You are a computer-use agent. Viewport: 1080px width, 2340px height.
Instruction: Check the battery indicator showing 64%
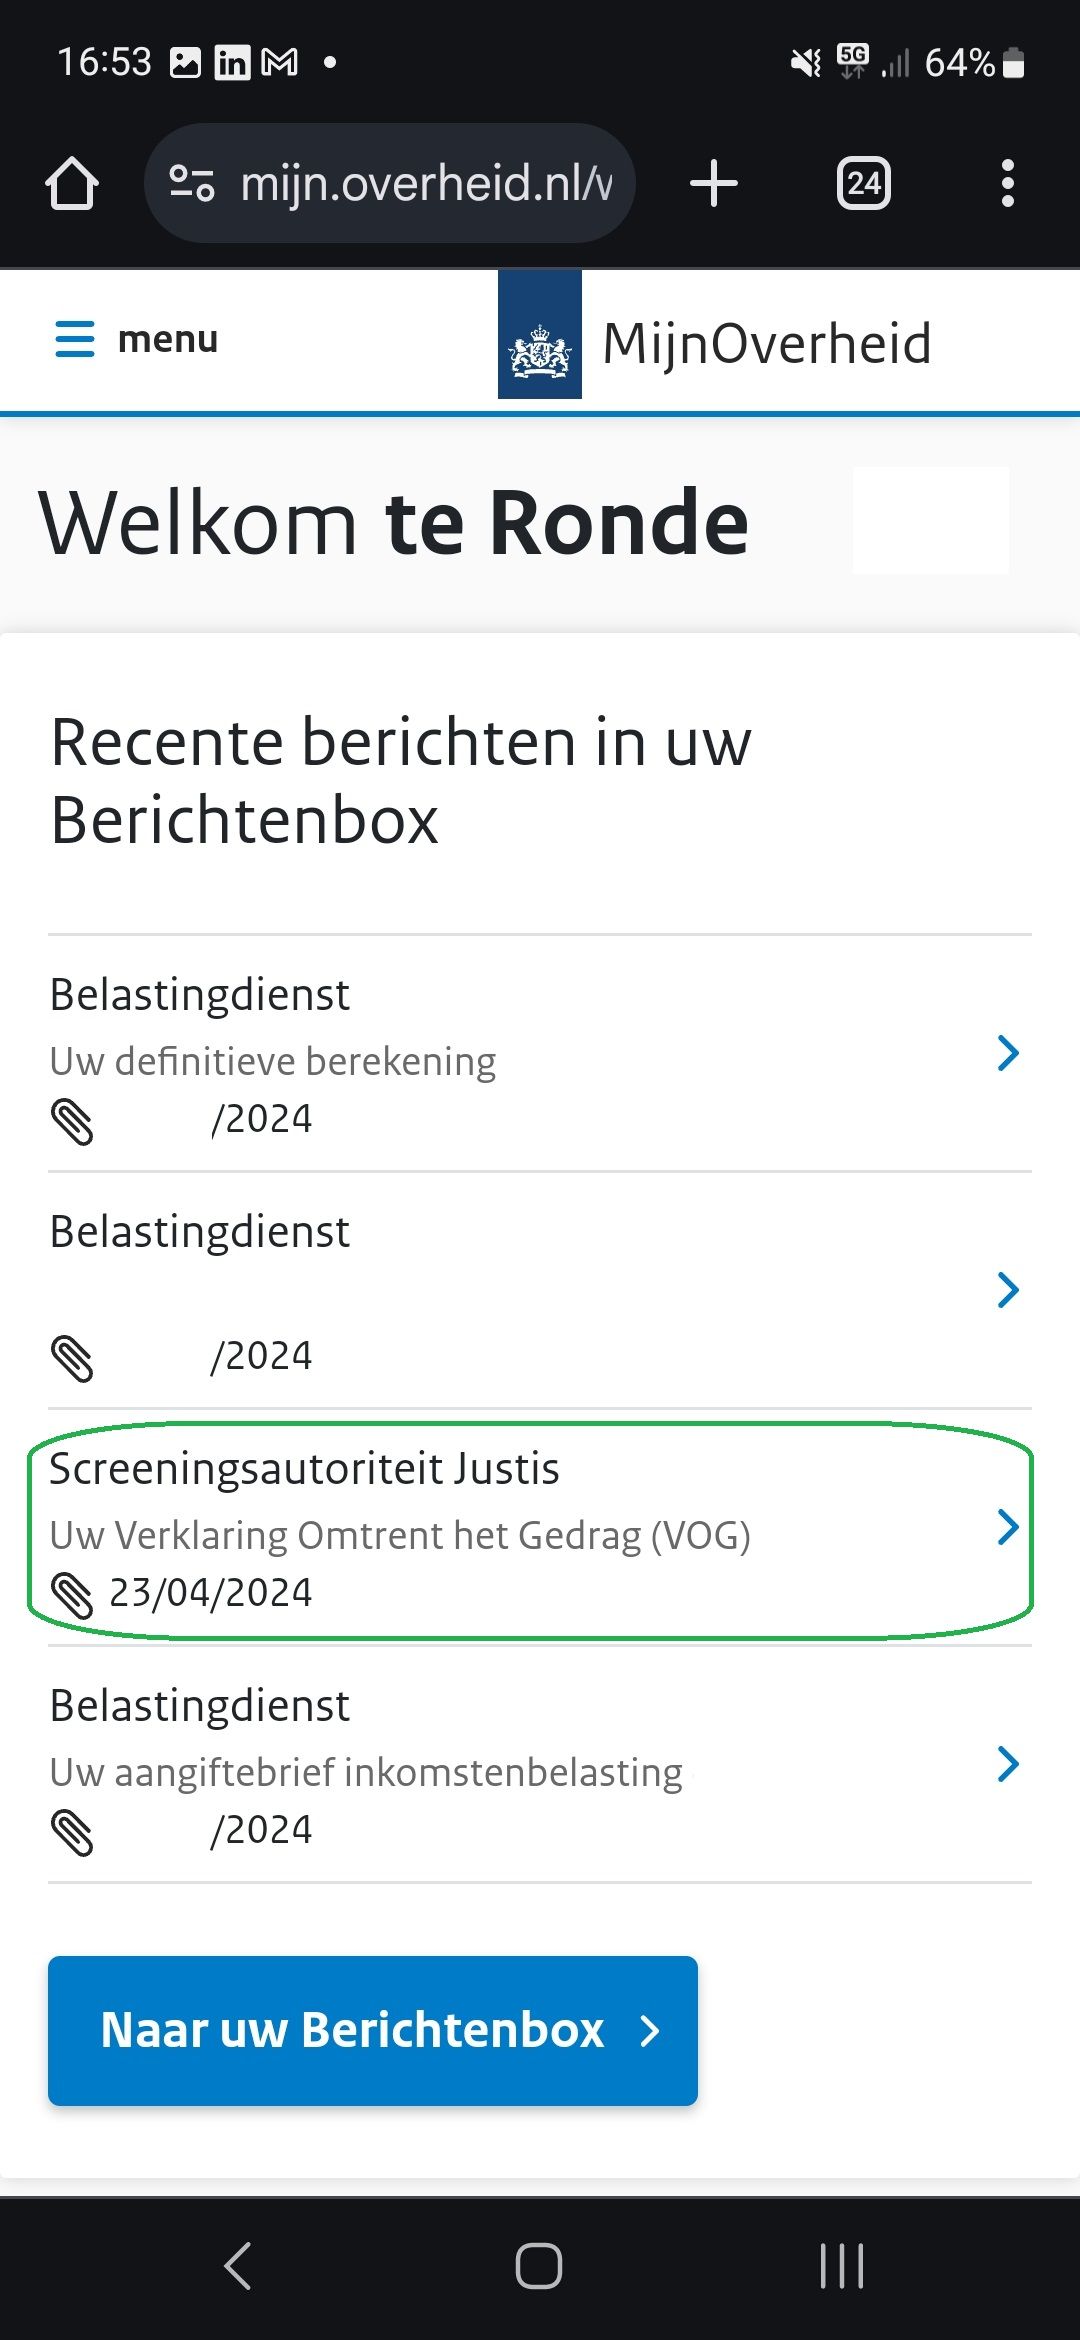click(963, 62)
